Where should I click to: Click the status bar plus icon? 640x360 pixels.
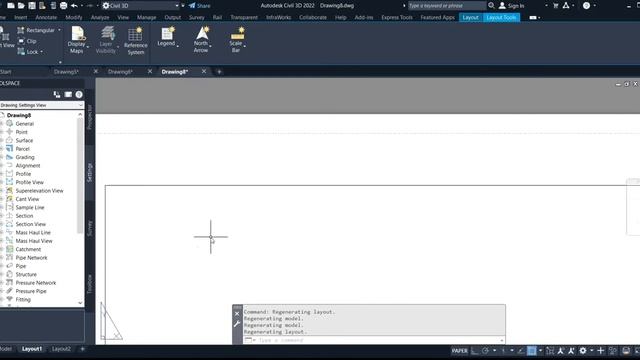coord(600,351)
